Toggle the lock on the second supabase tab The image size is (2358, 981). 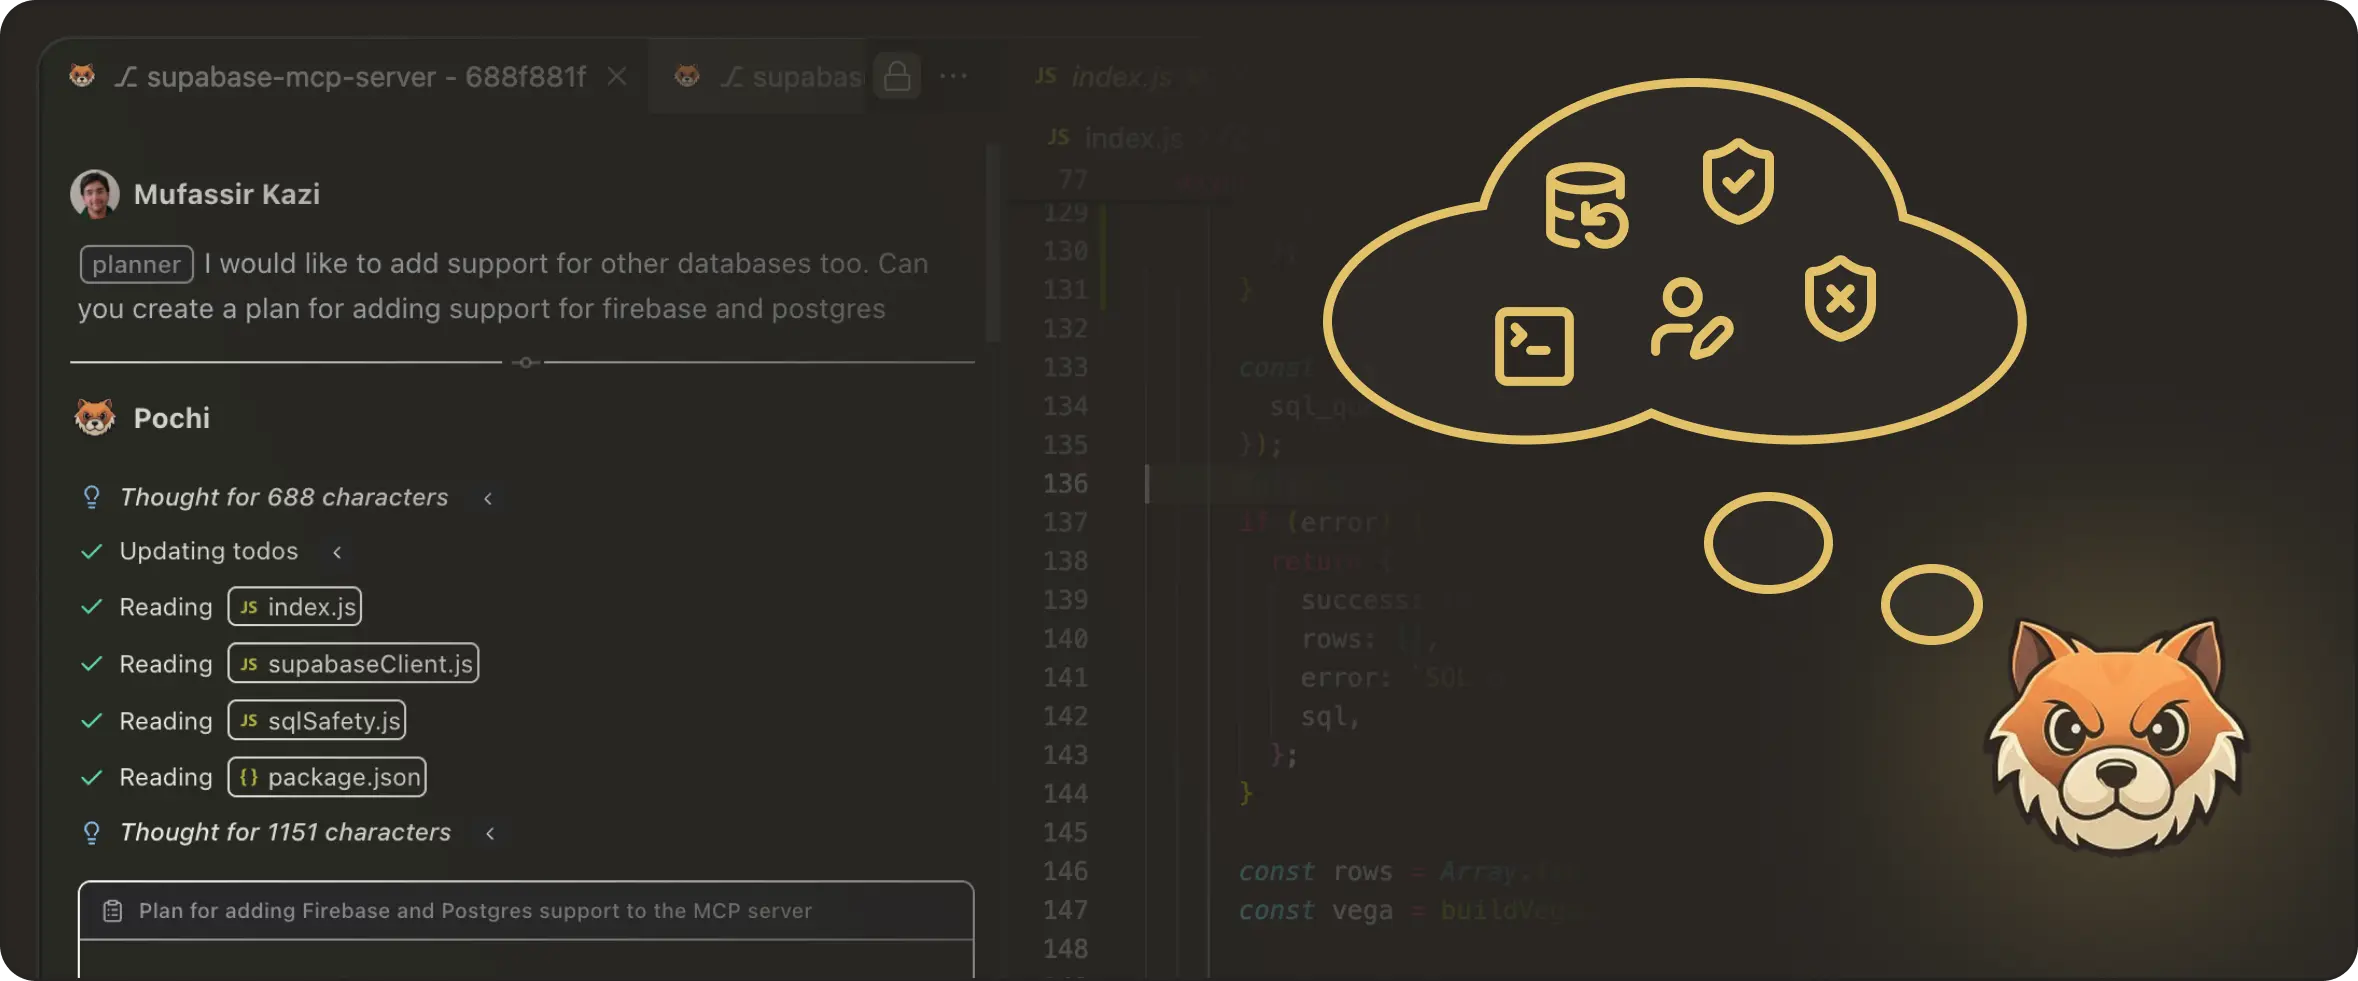[898, 75]
